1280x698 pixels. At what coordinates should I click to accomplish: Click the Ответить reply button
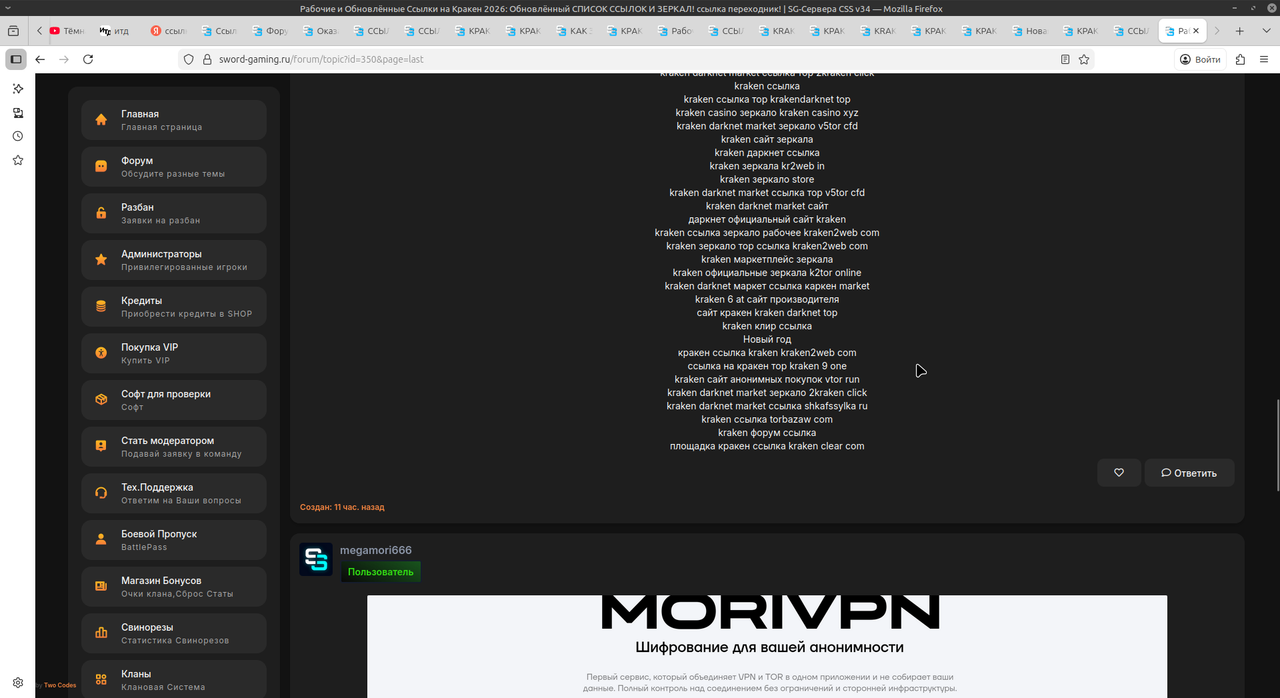click(1189, 473)
